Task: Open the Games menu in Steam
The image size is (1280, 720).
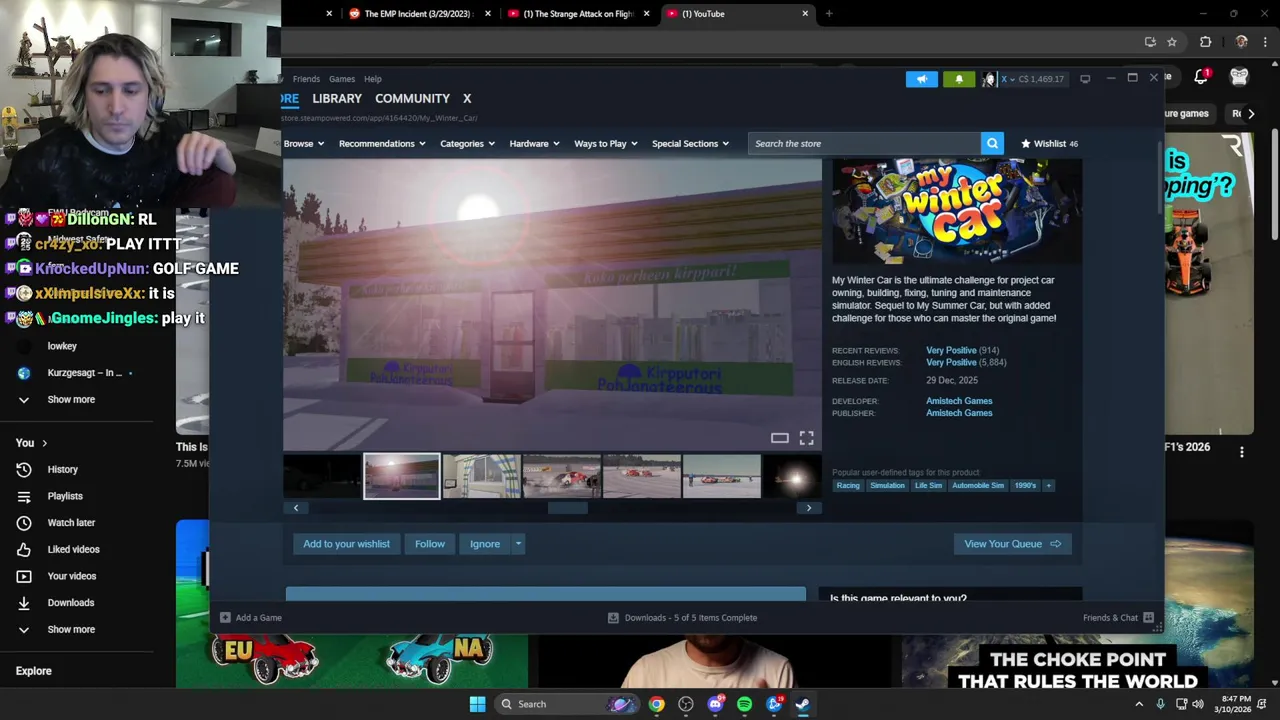Action: point(342,79)
